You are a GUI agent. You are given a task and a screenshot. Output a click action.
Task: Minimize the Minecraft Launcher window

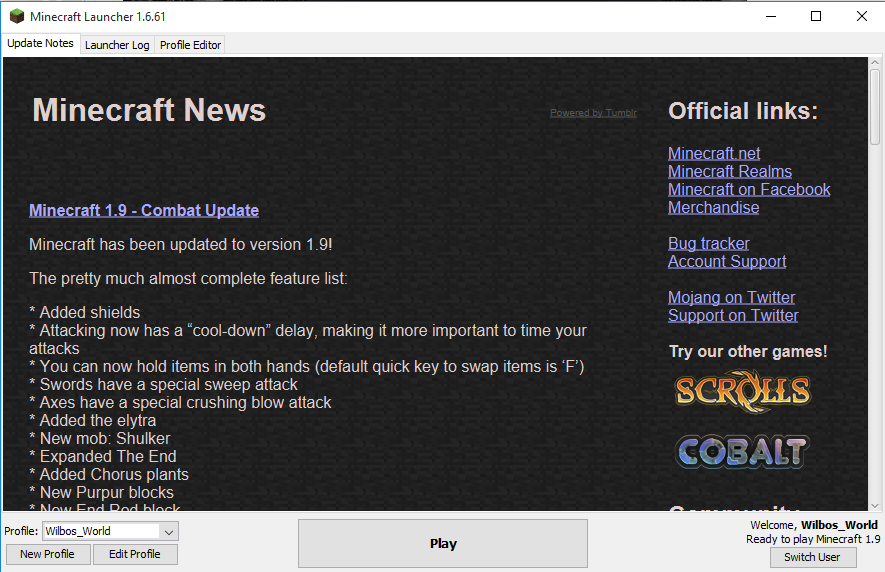coord(771,16)
